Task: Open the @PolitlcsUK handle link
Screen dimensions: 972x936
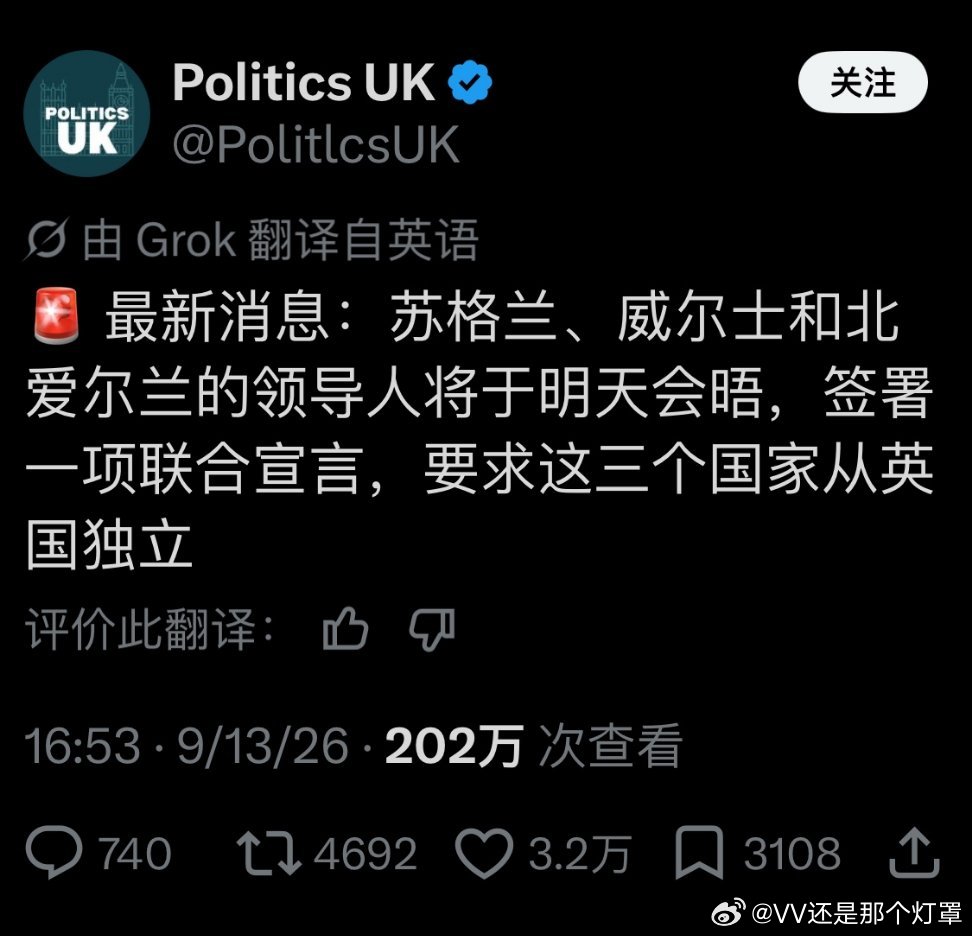Action: [x=316, y=144]
